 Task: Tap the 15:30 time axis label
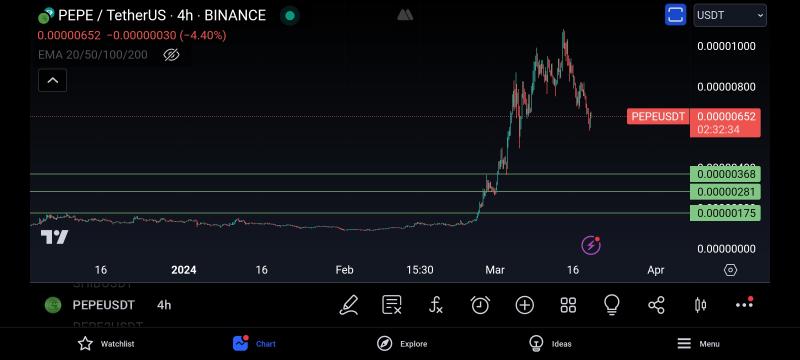[x=420, y=270]
